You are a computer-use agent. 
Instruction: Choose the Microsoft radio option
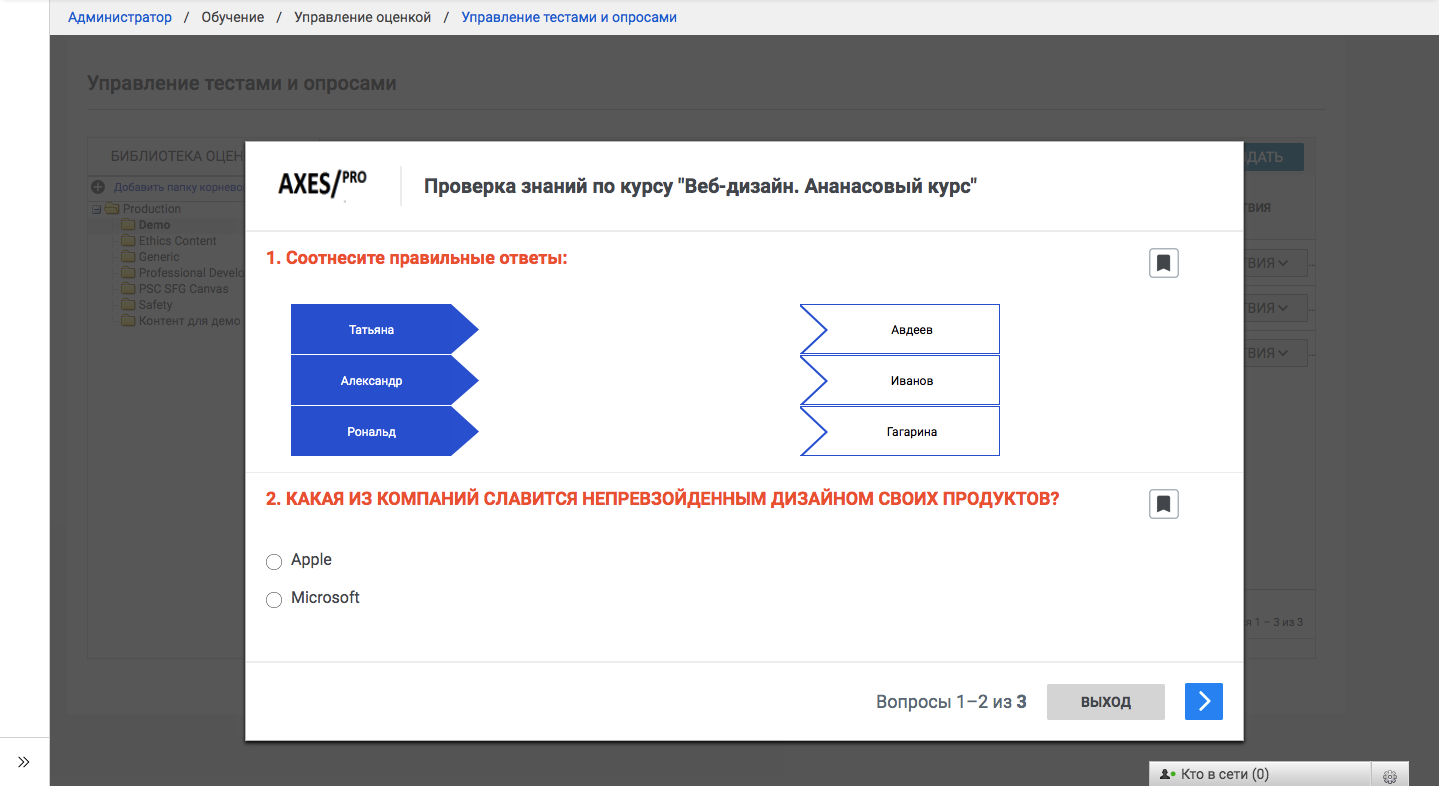(x=274, y=600)
